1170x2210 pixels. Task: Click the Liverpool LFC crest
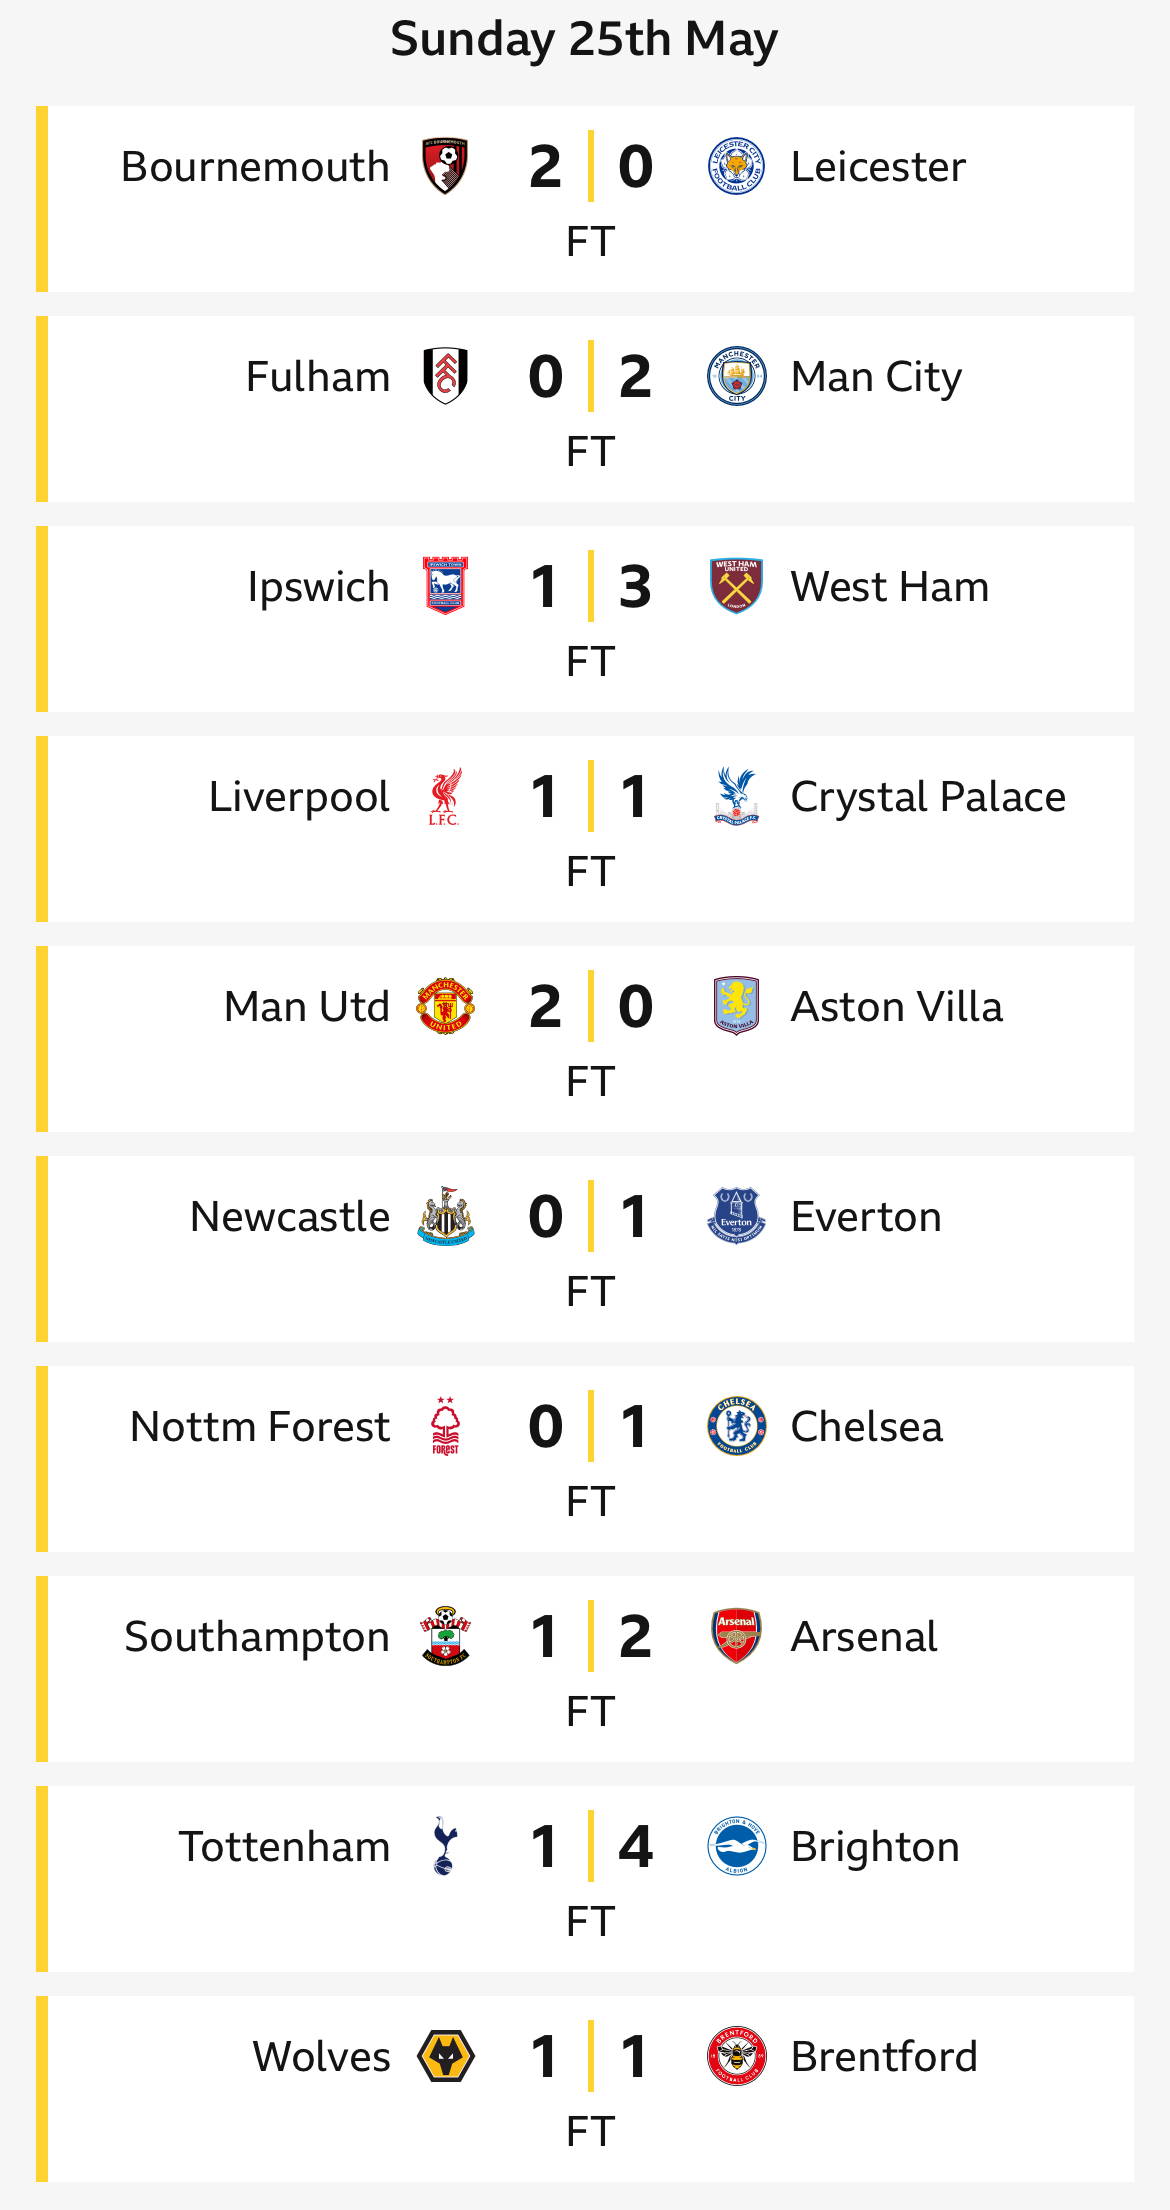click(x=445, y=796)
